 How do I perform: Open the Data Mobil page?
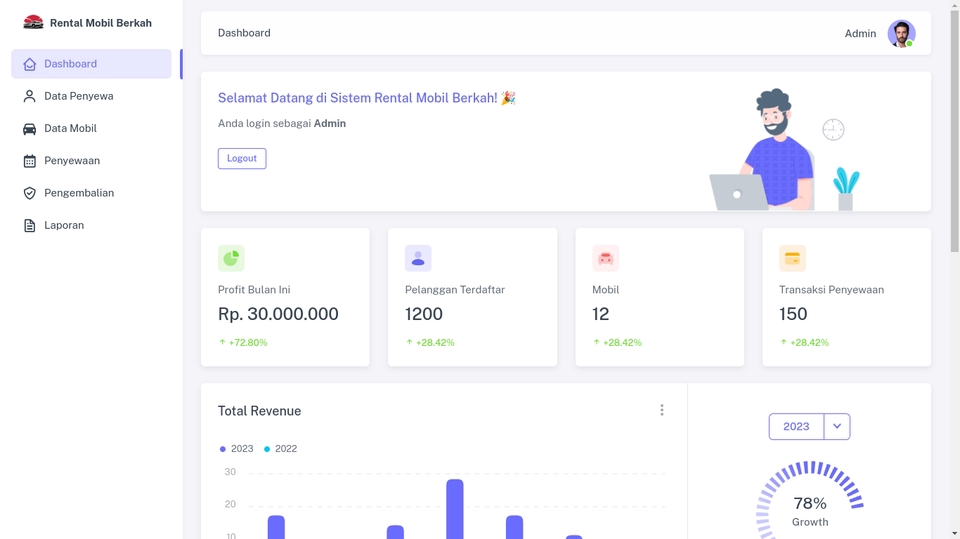tap(70, 128)
